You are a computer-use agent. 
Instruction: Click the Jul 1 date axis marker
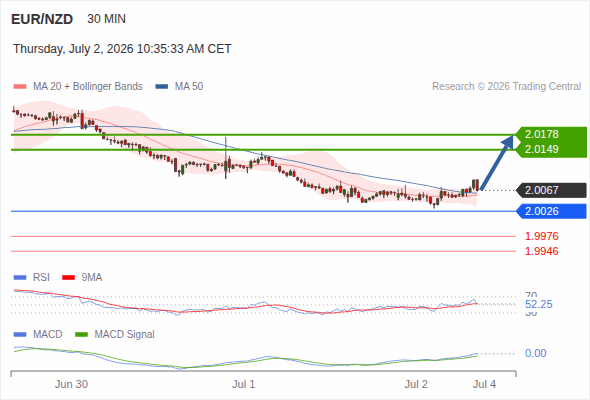click(x=243, y=384)
